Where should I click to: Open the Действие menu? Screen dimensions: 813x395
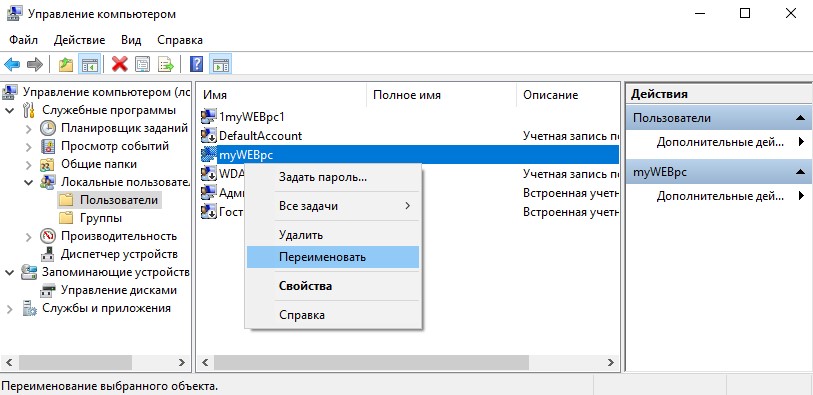point(79,40)
